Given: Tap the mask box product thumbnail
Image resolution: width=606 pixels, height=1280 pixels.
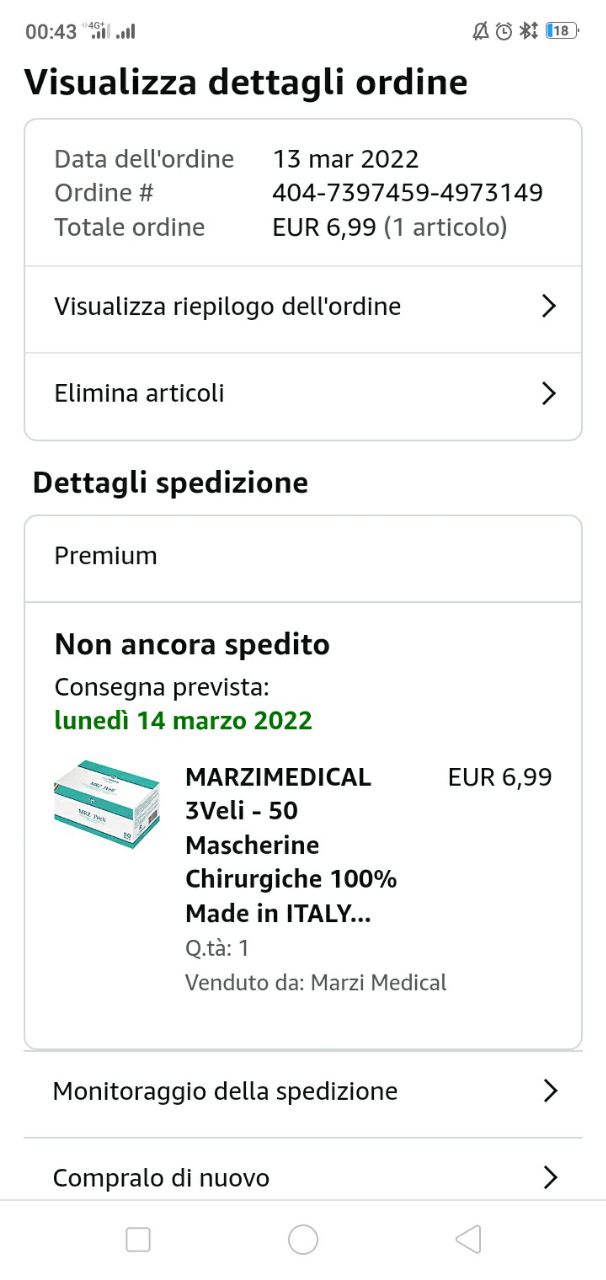Looking at the screenshot, I should (107, 803).
